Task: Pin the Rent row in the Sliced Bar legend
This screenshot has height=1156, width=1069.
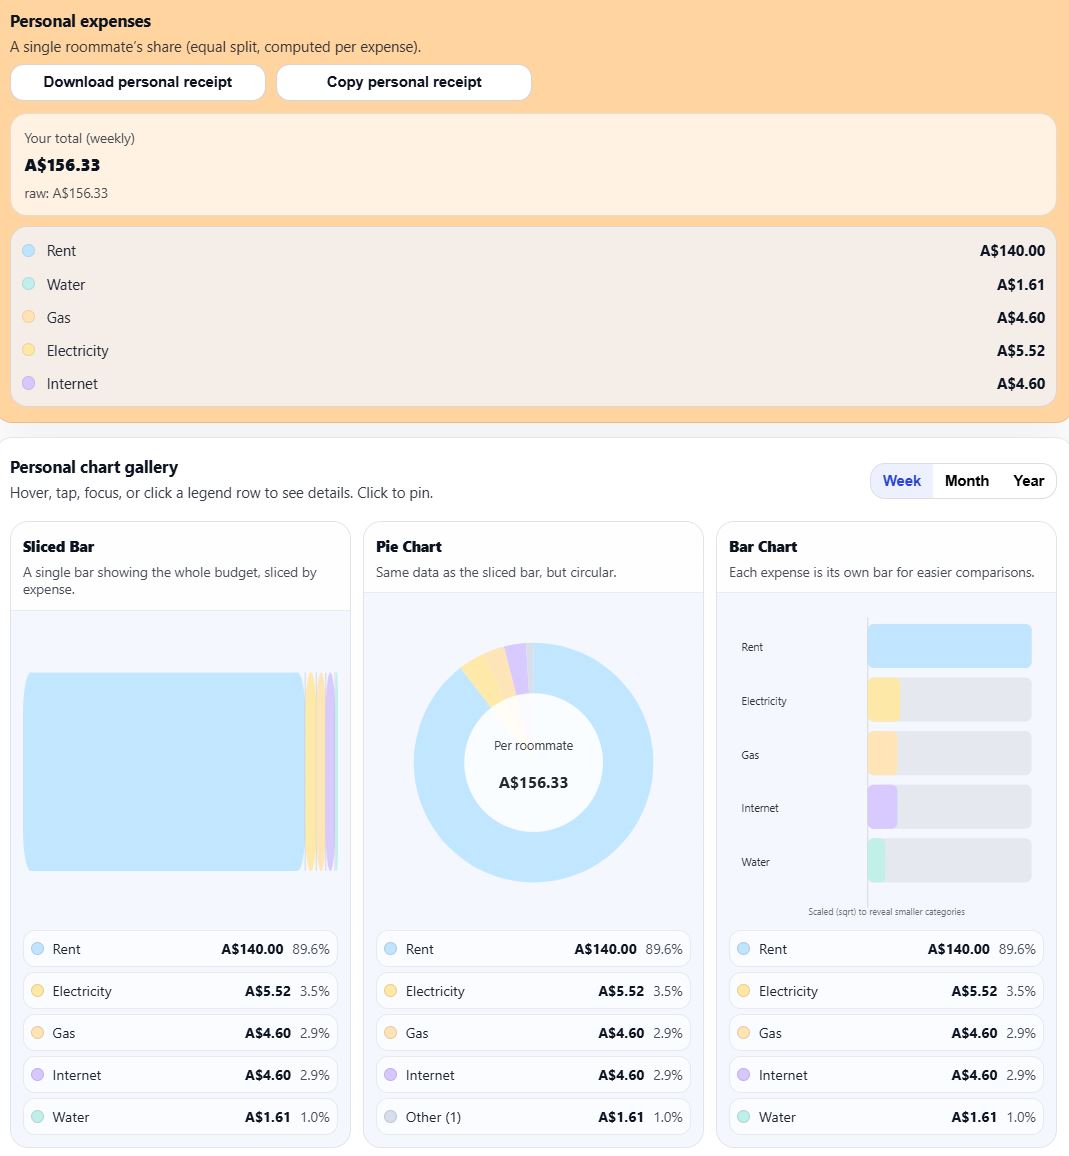Action: point(180,948)
